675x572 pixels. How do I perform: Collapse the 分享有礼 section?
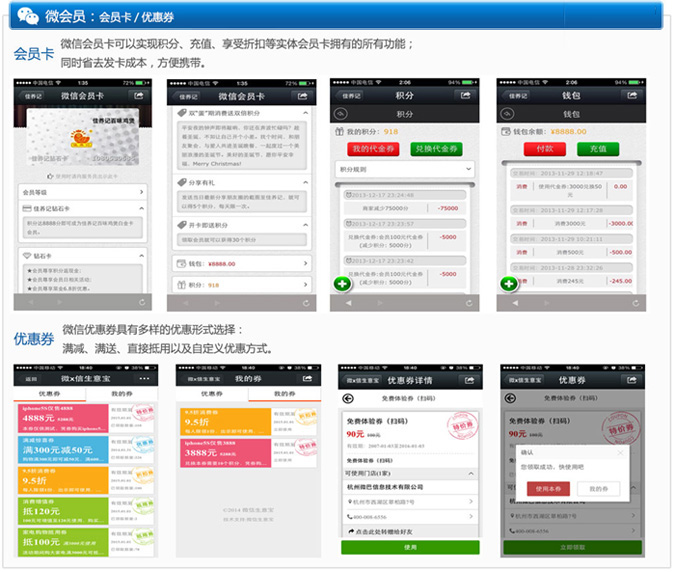(x=305, y=182)
